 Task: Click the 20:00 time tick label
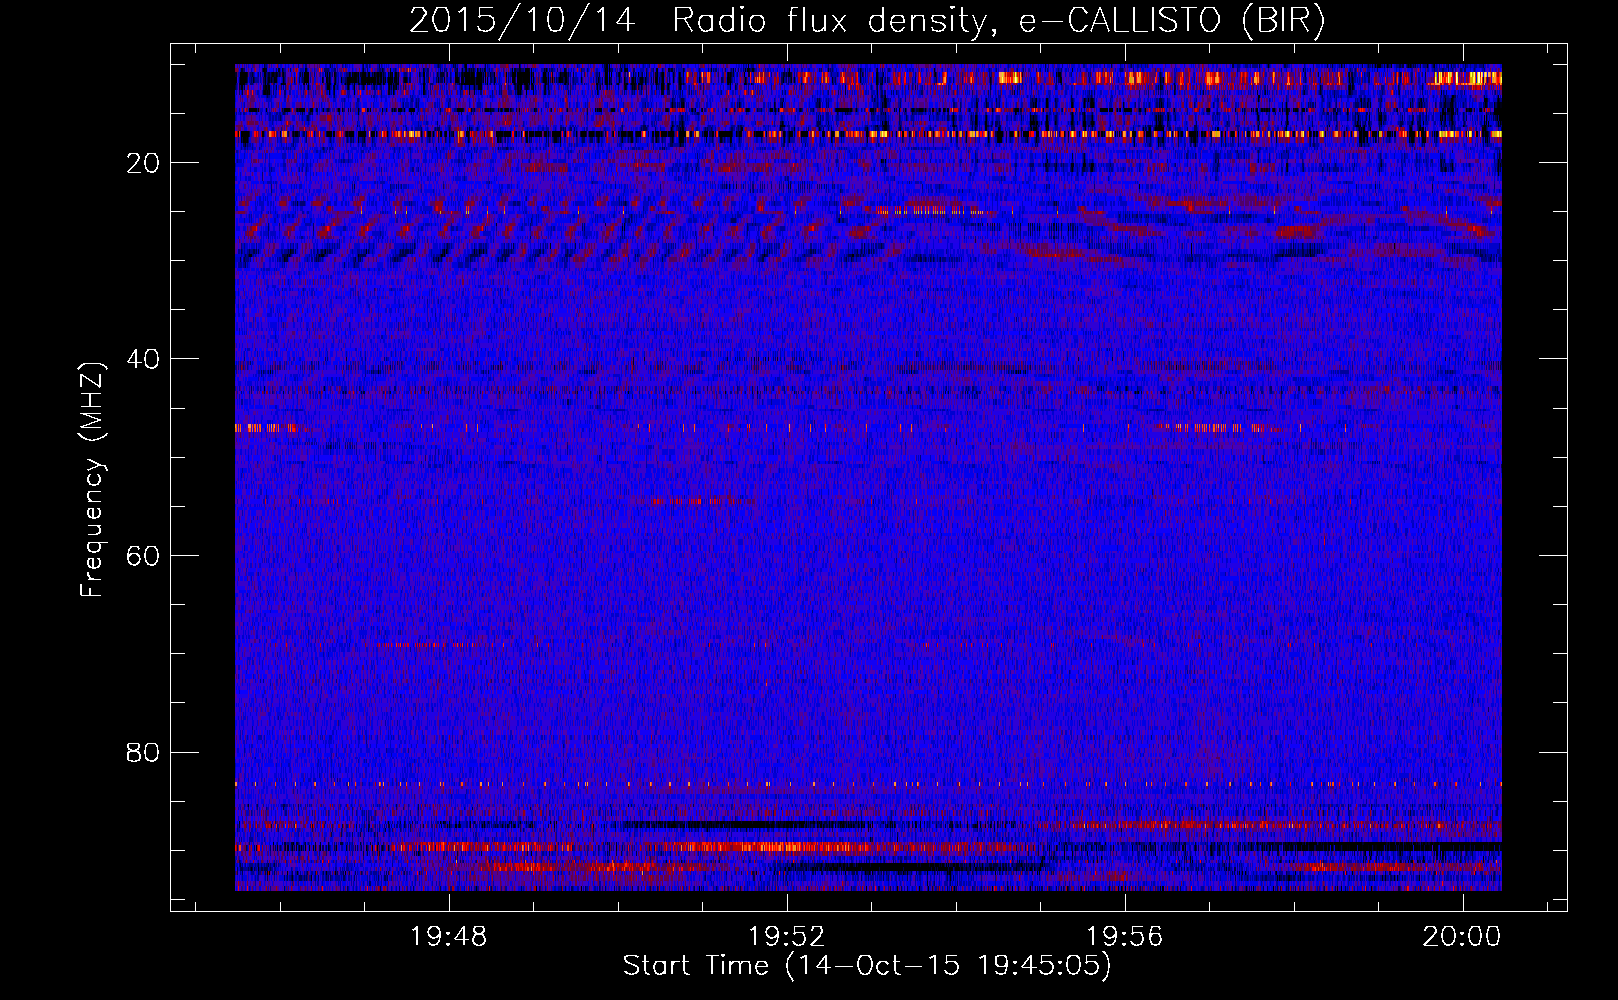[x=1462, y=937]
